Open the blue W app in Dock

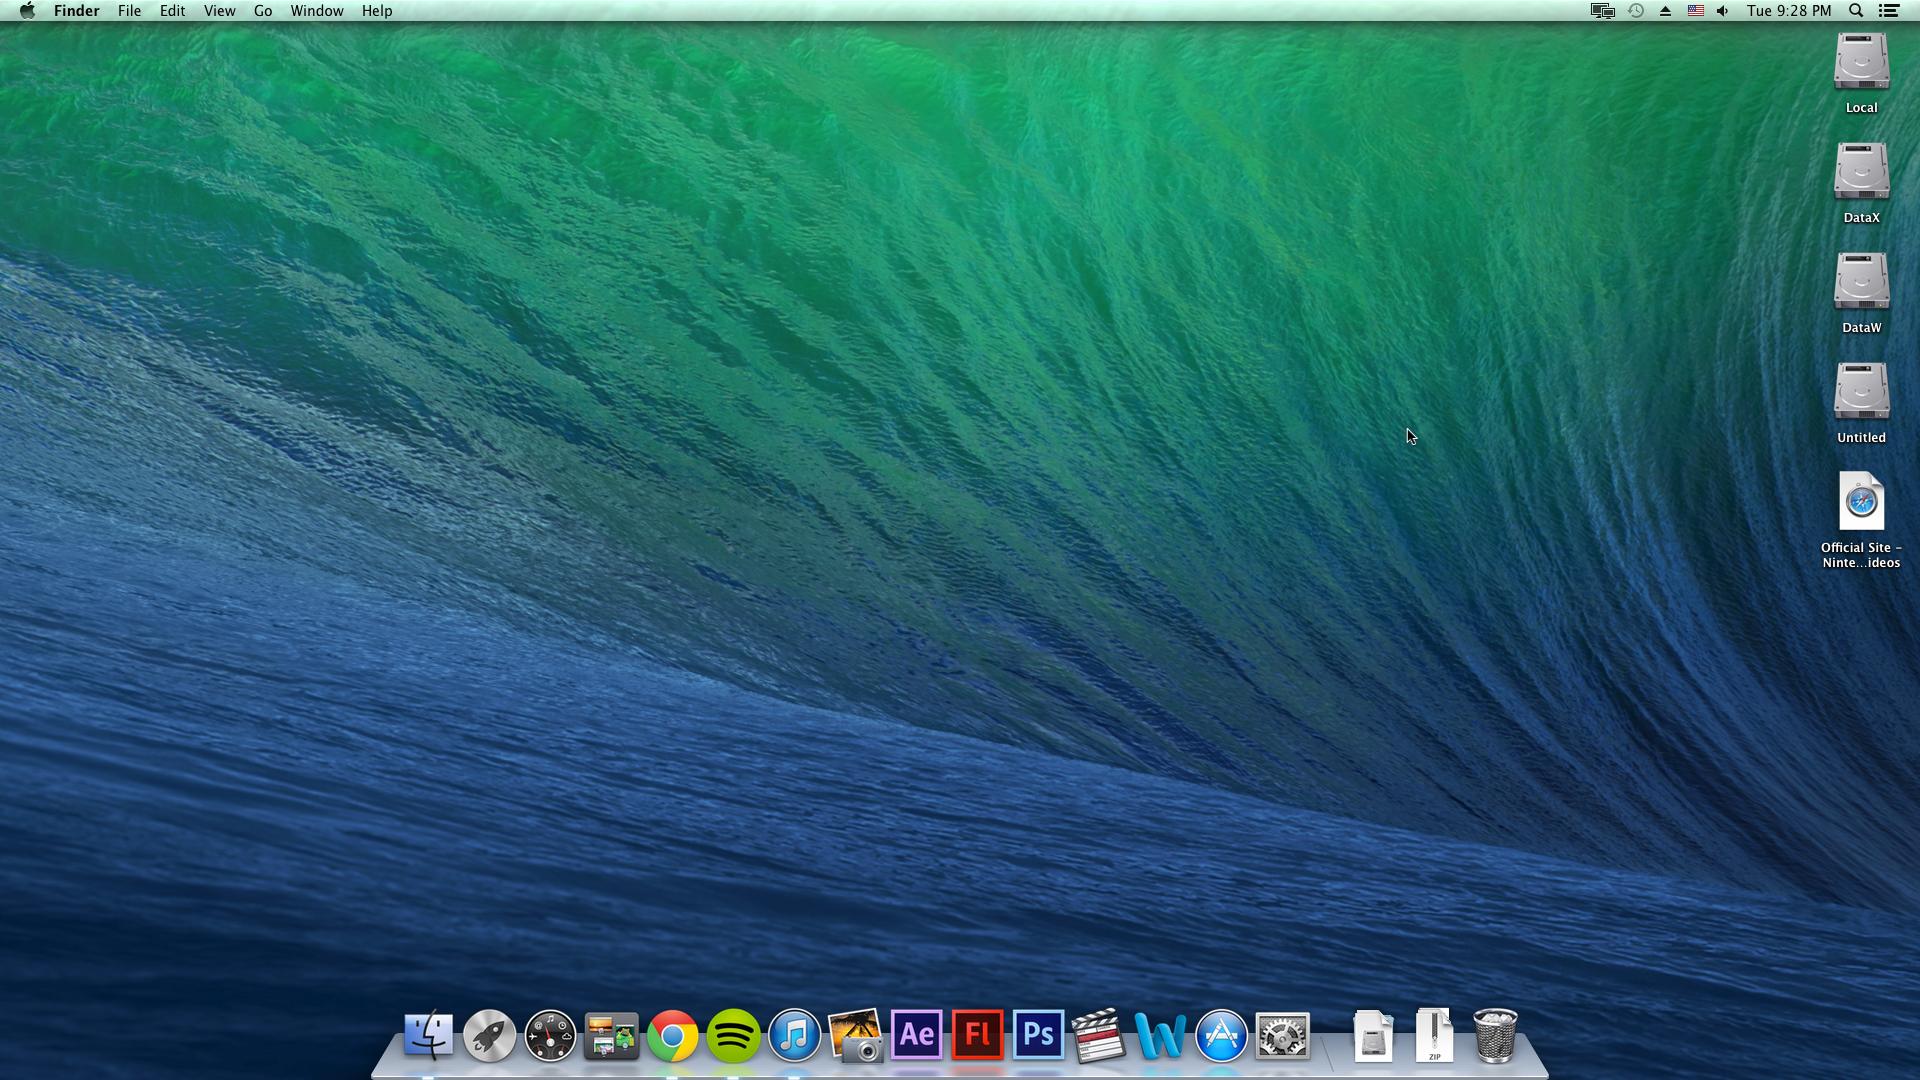point(1160,1035)
